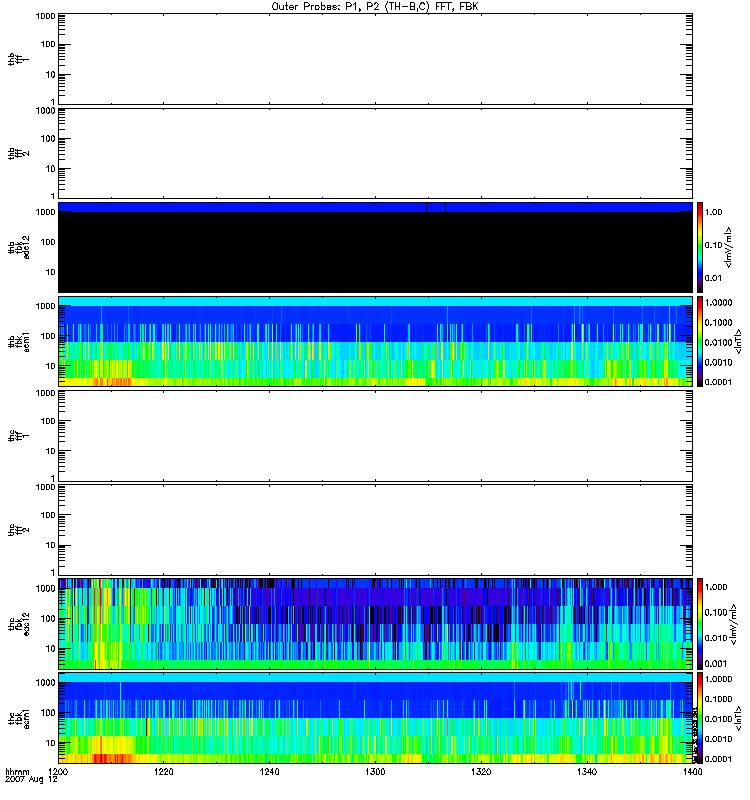Click the "1" y-axis tick of thc fff 2 panel
The image size is (750, 800).
pyautogui.click(x=53, y=572)
